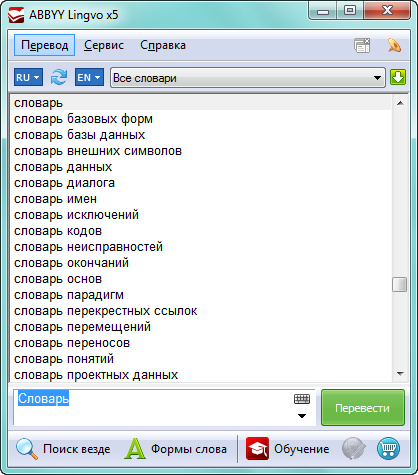
Task: Click the Обучение button label
Action: [x=301, y=449]
